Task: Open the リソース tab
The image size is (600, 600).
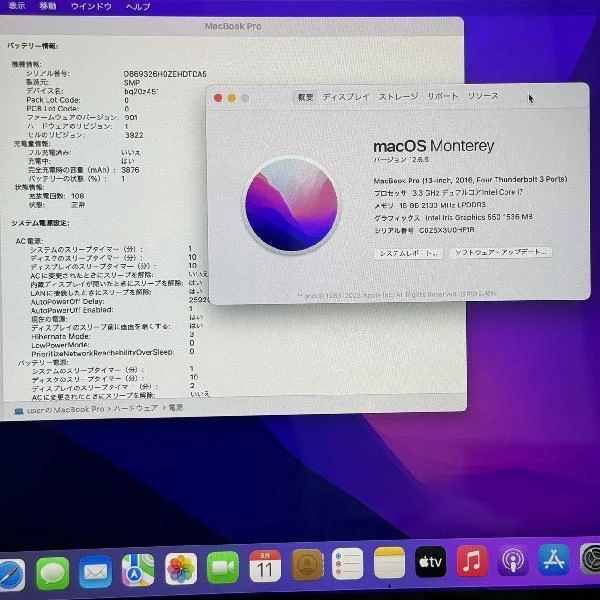Action: (x=483, y=96)
